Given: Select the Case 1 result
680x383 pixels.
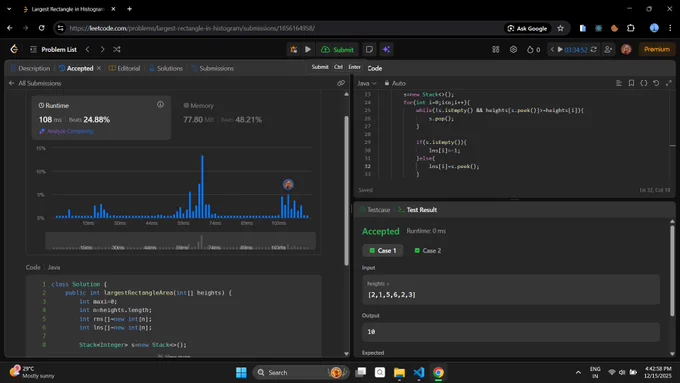Looking at the screenshot, I should (382, 250).
